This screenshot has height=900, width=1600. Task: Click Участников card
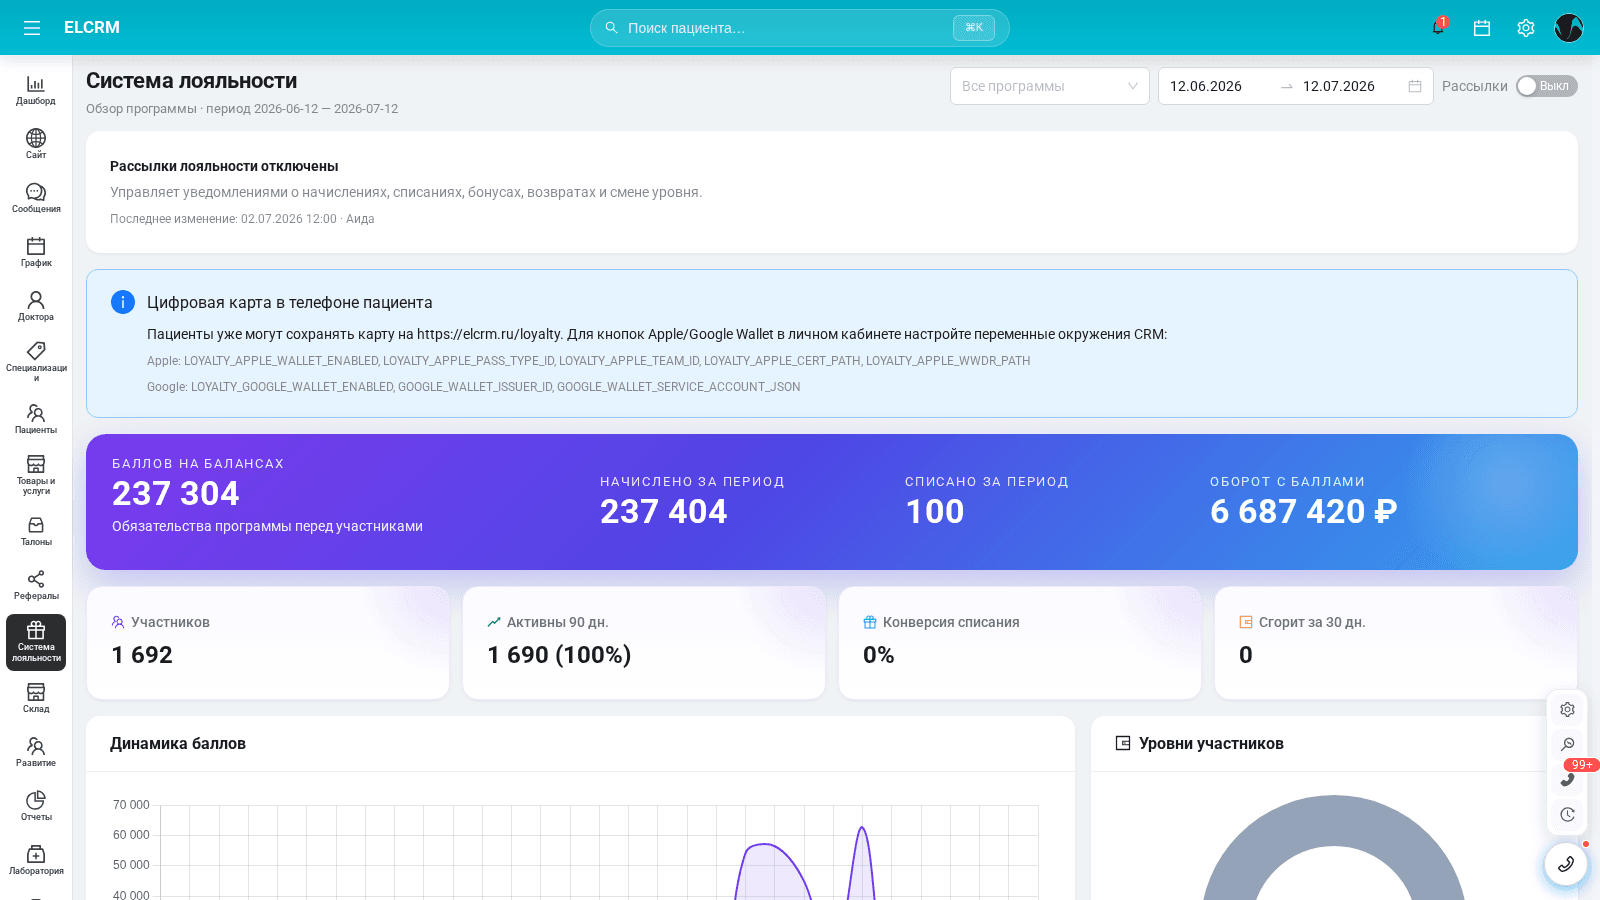coord(268,642)
